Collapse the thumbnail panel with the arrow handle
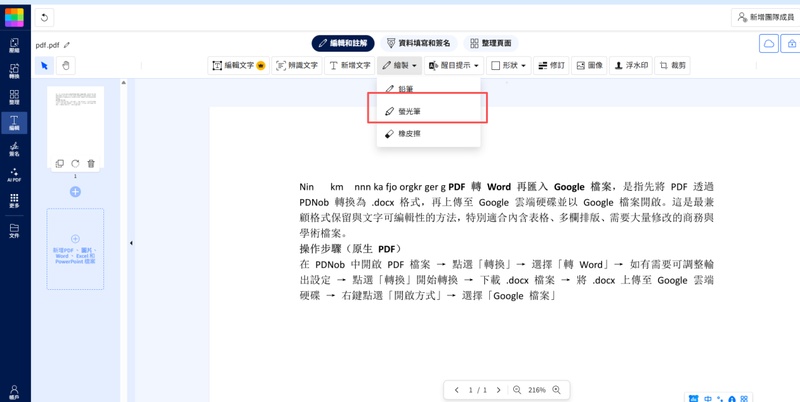800x402 pixels. pyautogui.click(x=131, y=243)
